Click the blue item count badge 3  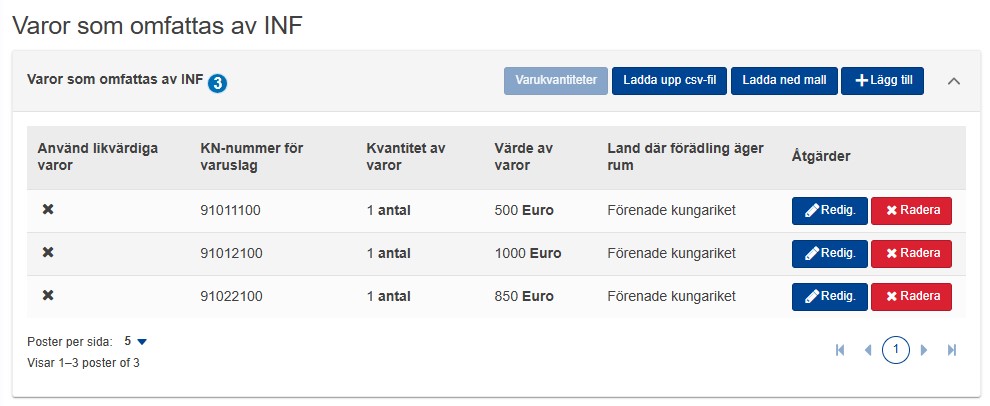[x=217, y=83]
